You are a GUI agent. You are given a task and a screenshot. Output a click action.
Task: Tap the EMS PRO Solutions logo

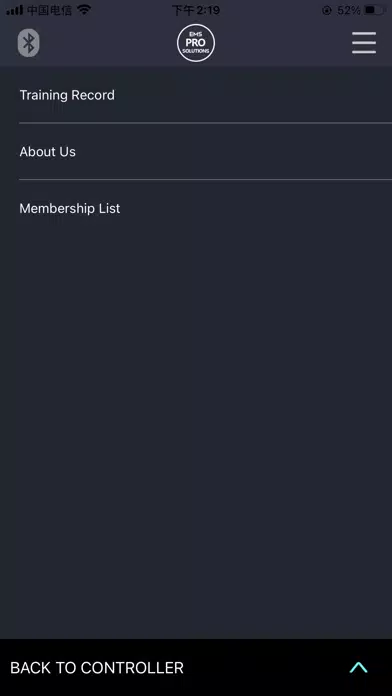[x=196, y=43]
